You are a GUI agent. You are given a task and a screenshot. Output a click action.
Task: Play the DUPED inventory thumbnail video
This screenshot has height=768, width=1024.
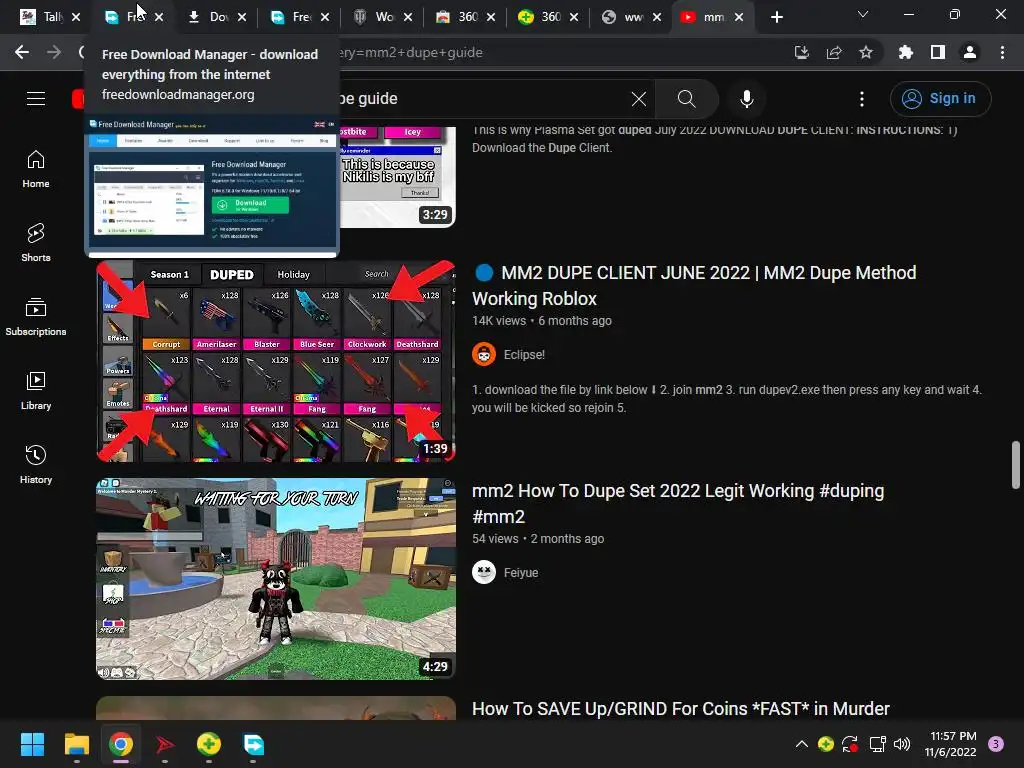pyautogui.click(x=276, y=361)
